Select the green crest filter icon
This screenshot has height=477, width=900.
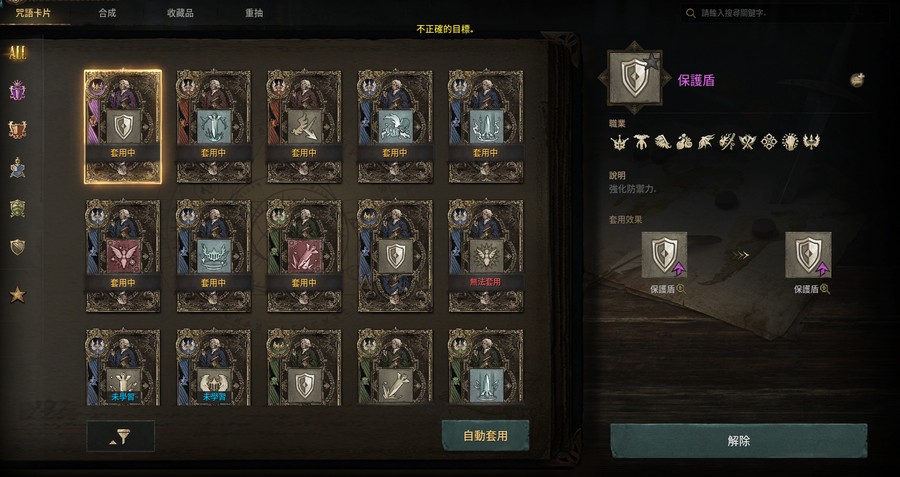click(x=18, y=208)
